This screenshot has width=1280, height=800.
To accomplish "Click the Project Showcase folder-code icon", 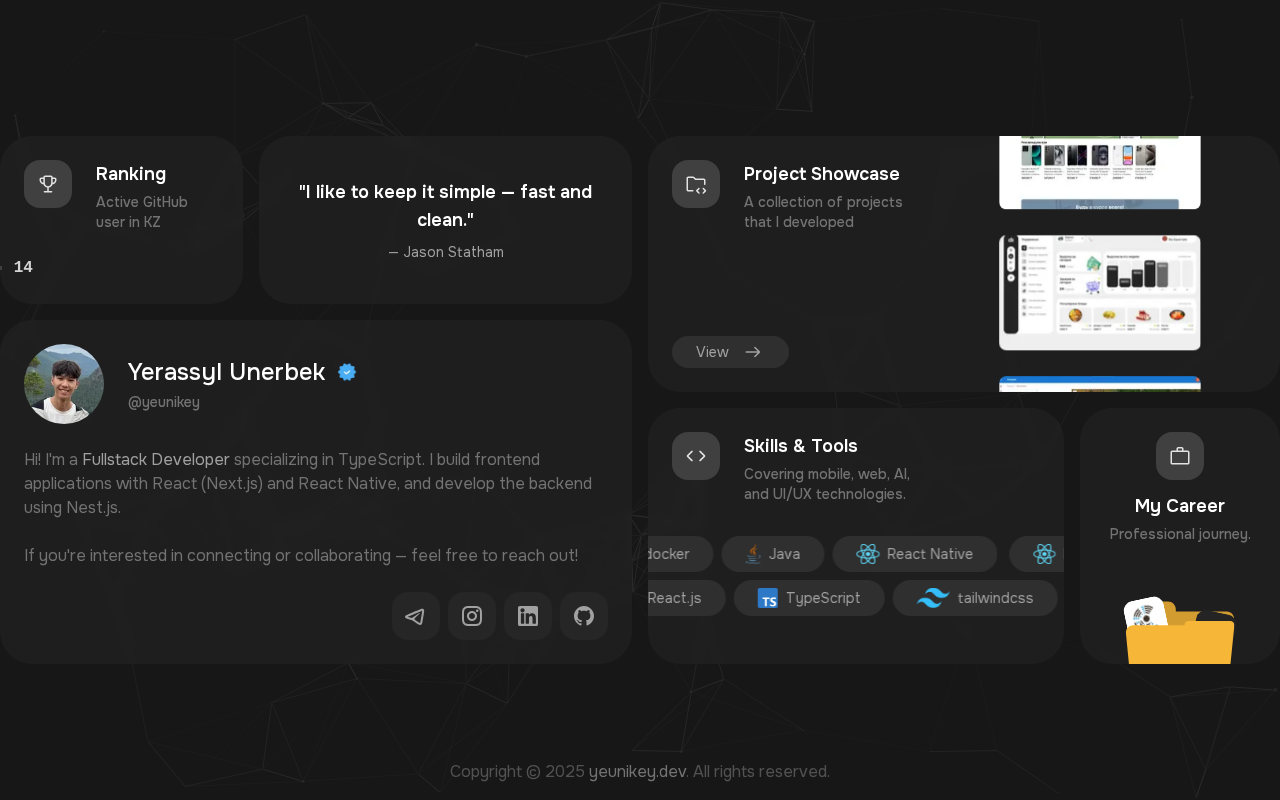I will (696, 184).
